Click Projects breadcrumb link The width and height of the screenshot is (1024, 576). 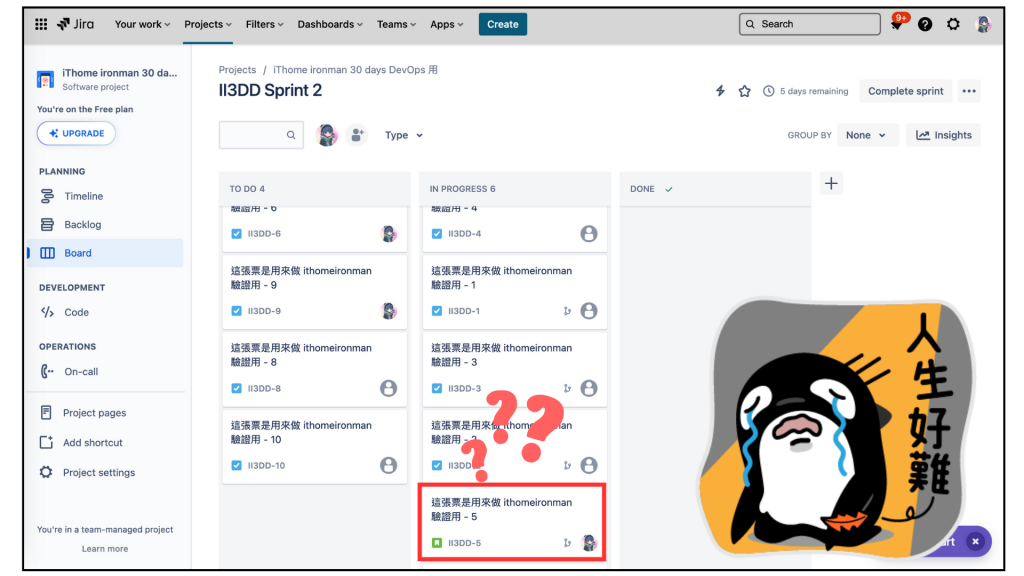pos(237,69)
